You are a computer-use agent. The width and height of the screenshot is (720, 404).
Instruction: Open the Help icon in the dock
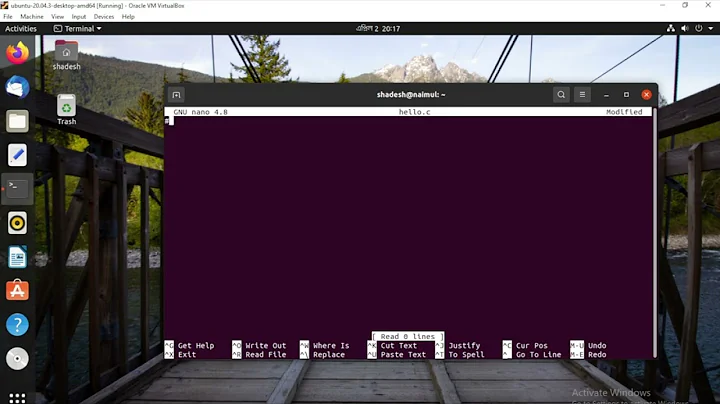(x=17, y=325)
